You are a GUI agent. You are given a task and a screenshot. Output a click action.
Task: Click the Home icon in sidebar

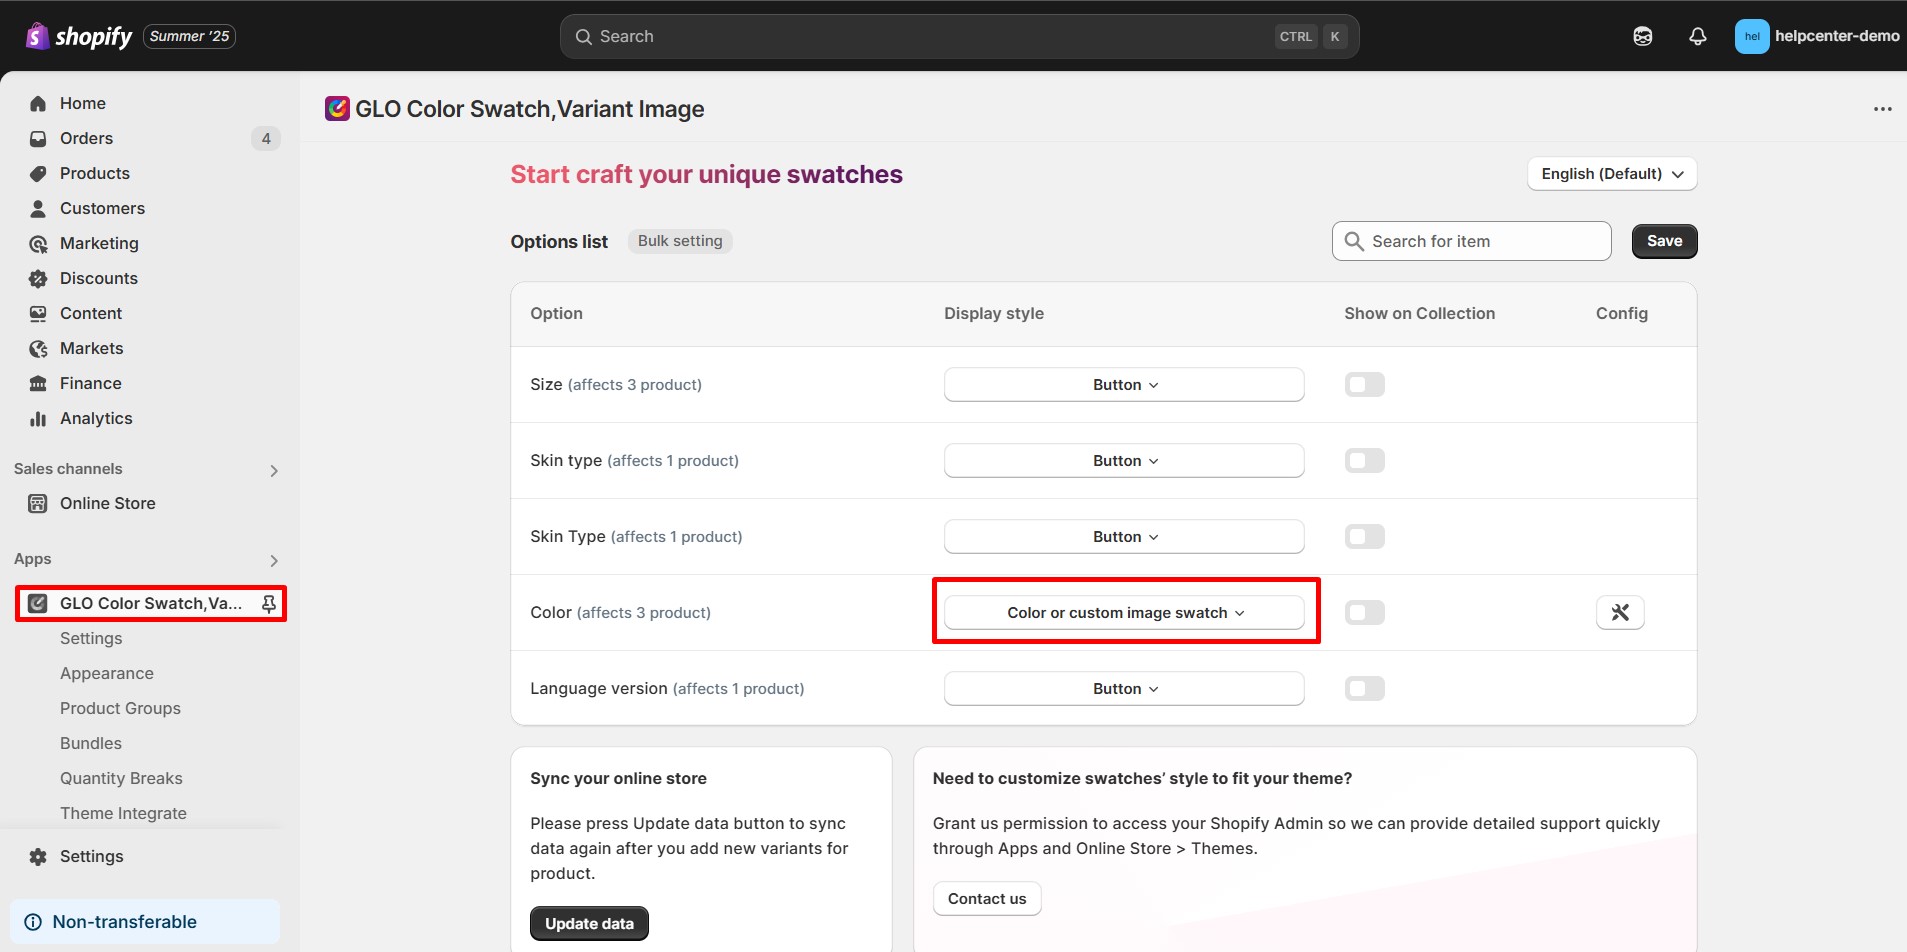point(38,103)
